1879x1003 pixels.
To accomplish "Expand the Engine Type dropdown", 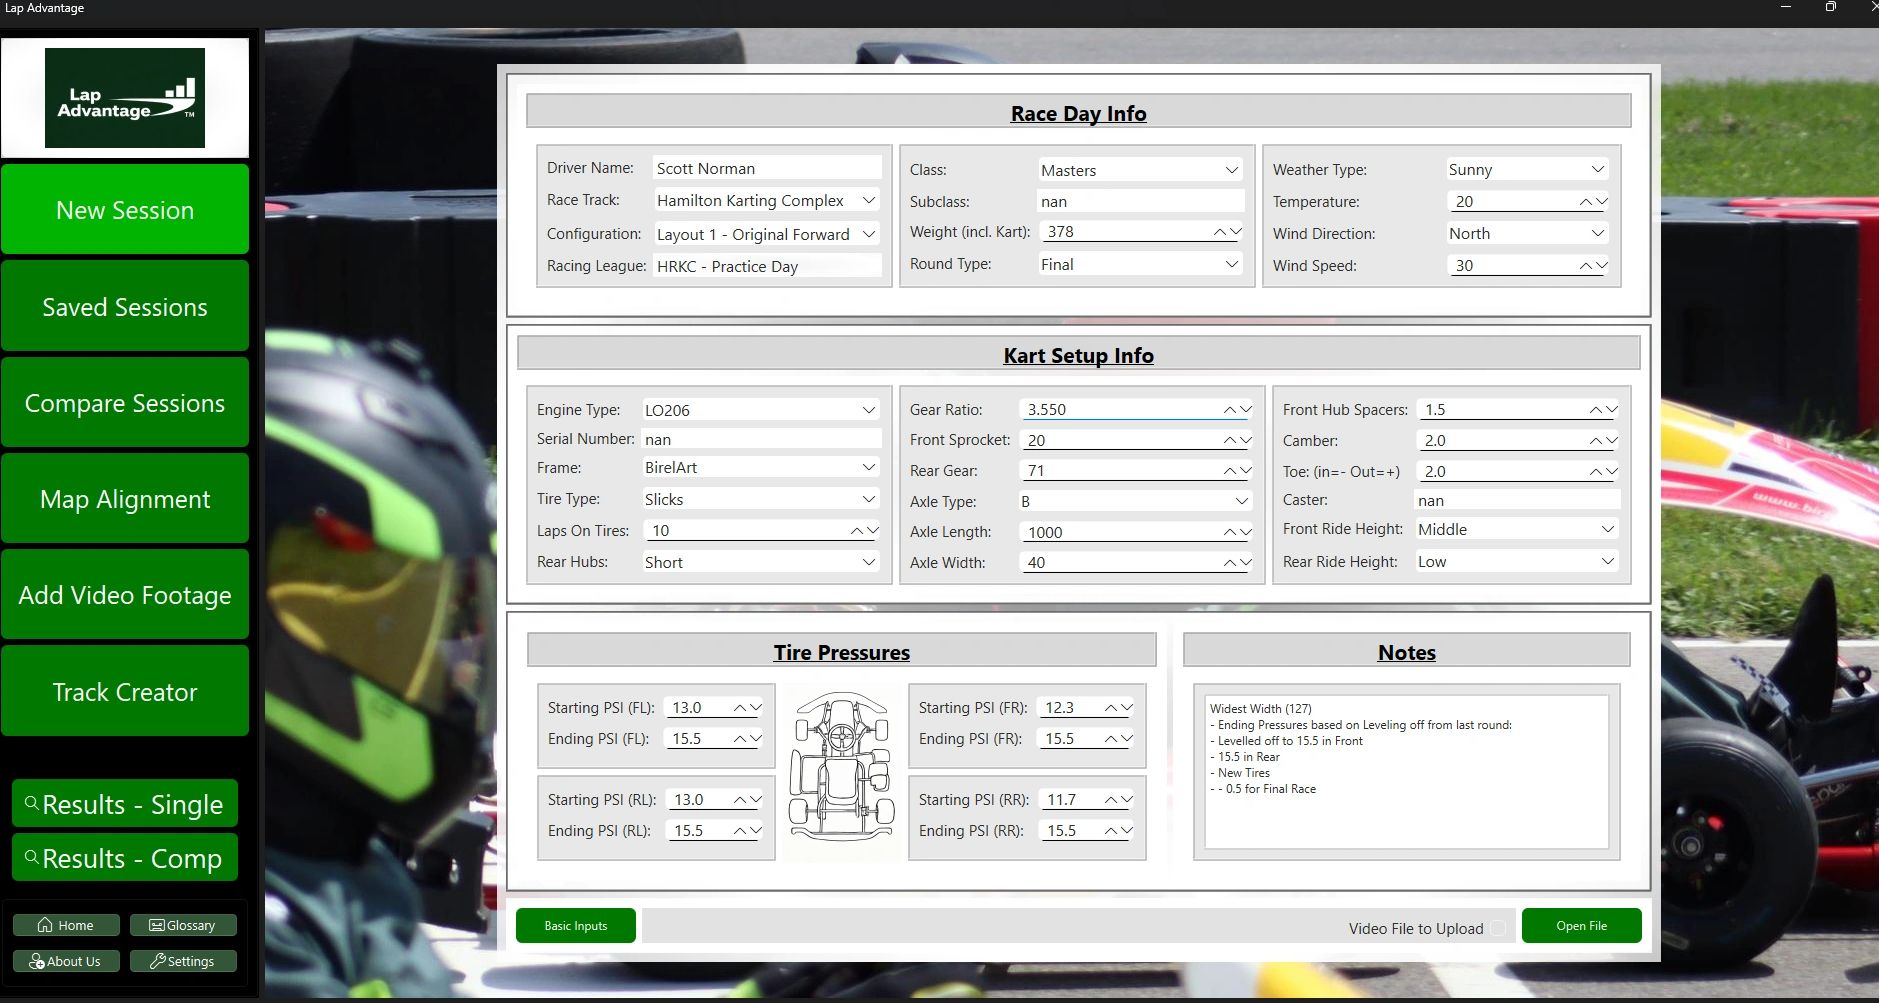I will tap(868, 410).
